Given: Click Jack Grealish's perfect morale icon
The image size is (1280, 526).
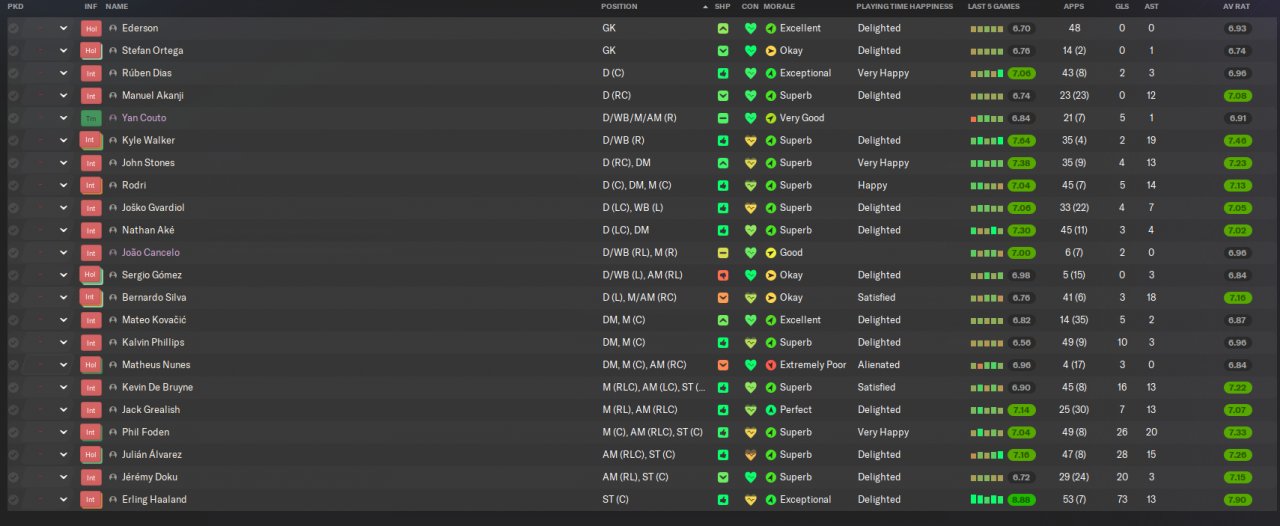Looking at the screenshot, I should pyautogui.click(x=771, y=410).
